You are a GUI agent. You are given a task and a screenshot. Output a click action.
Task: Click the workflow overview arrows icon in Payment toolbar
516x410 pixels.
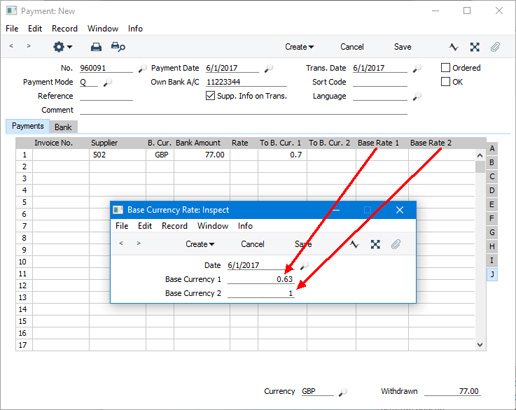click(x=475, y=47)
